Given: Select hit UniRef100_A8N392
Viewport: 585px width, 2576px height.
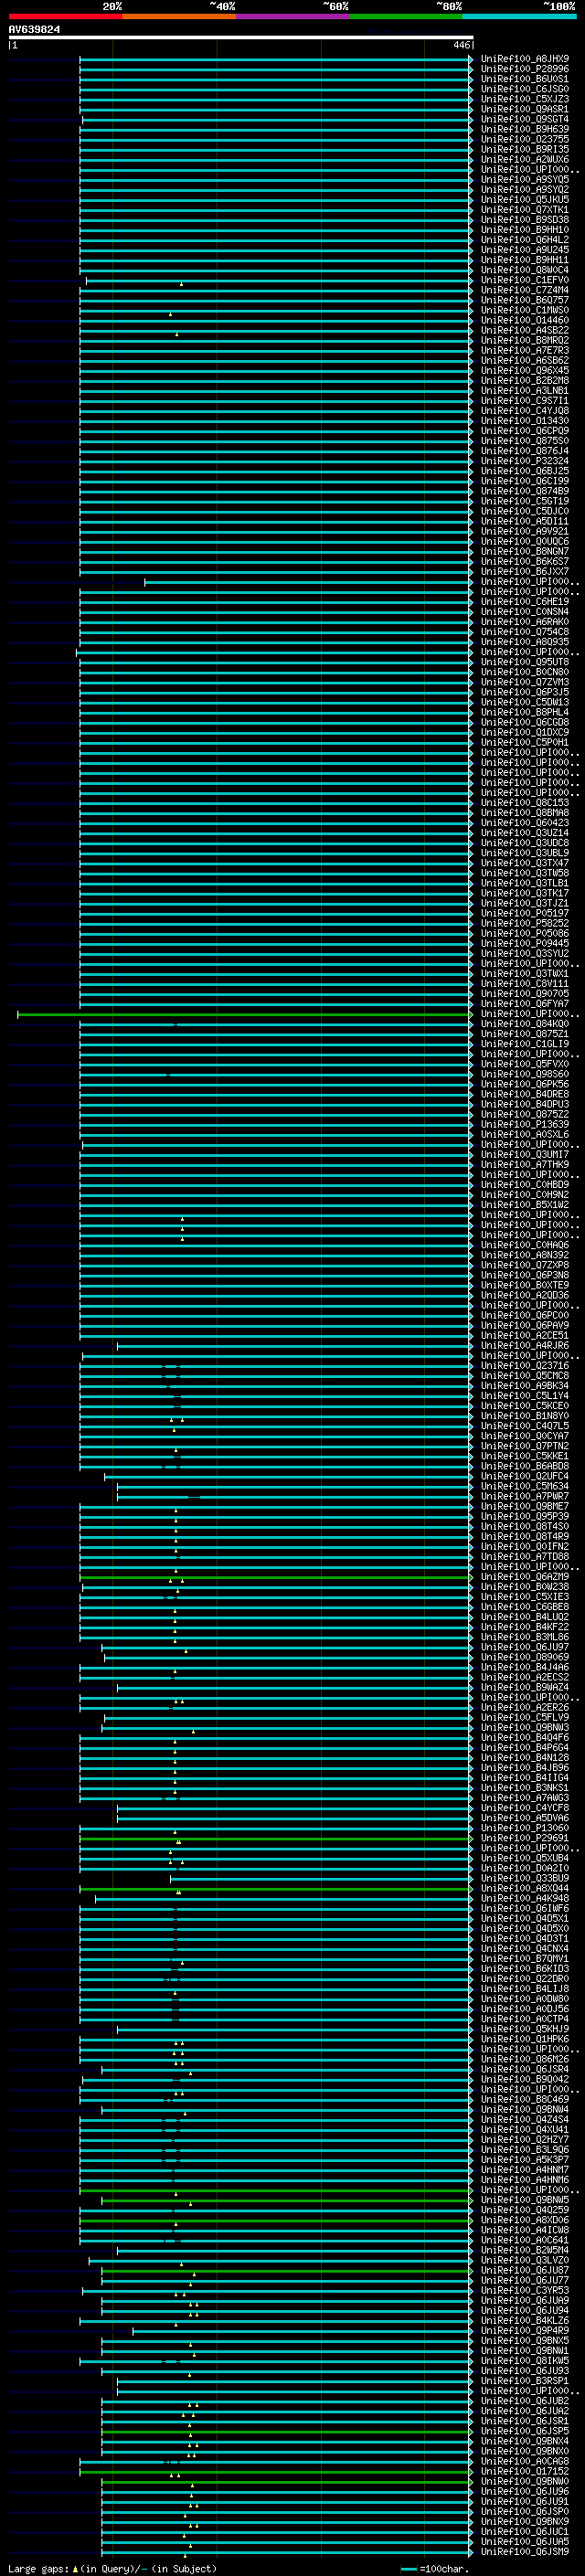Looking at the screenshot, I should point(524,1255).
